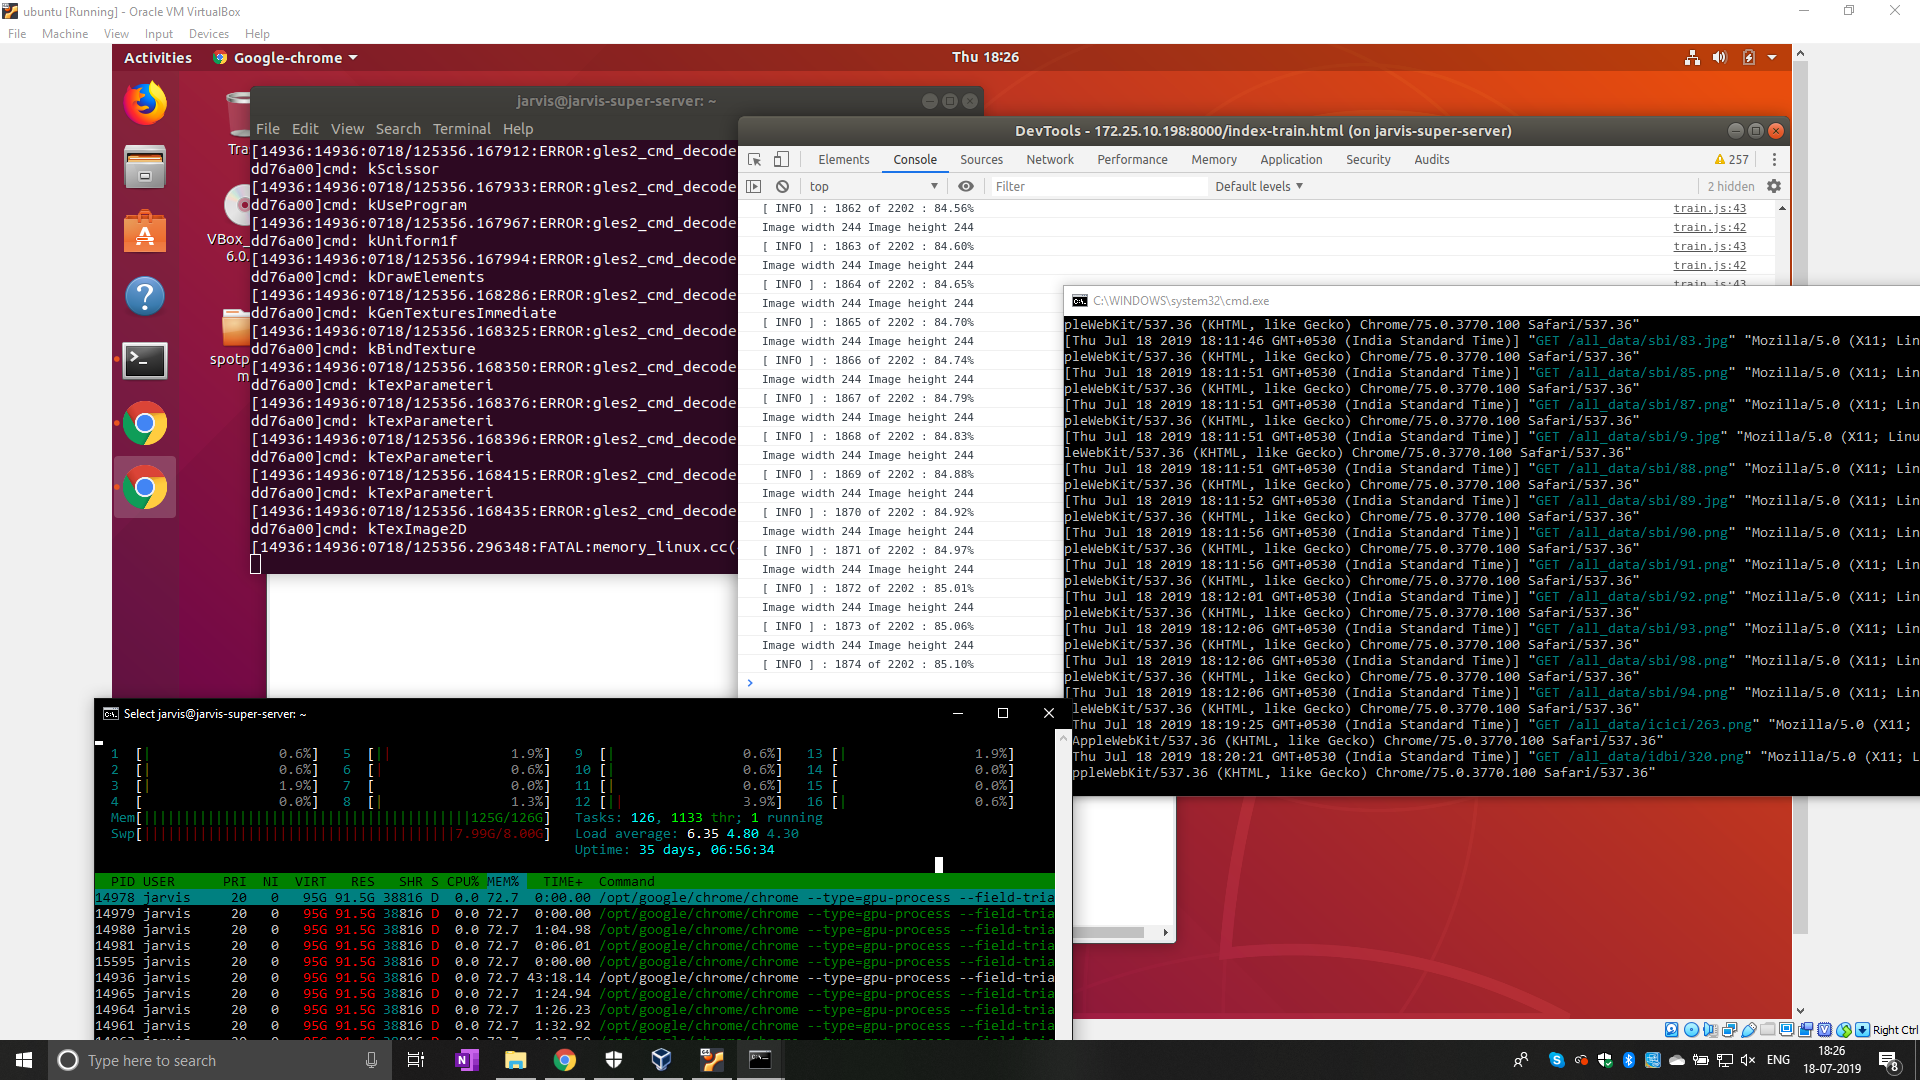This screenshot has height=1080, width=1920.
Task: Open Ubuntu Software from the dock
Action: tap(145, 232)
